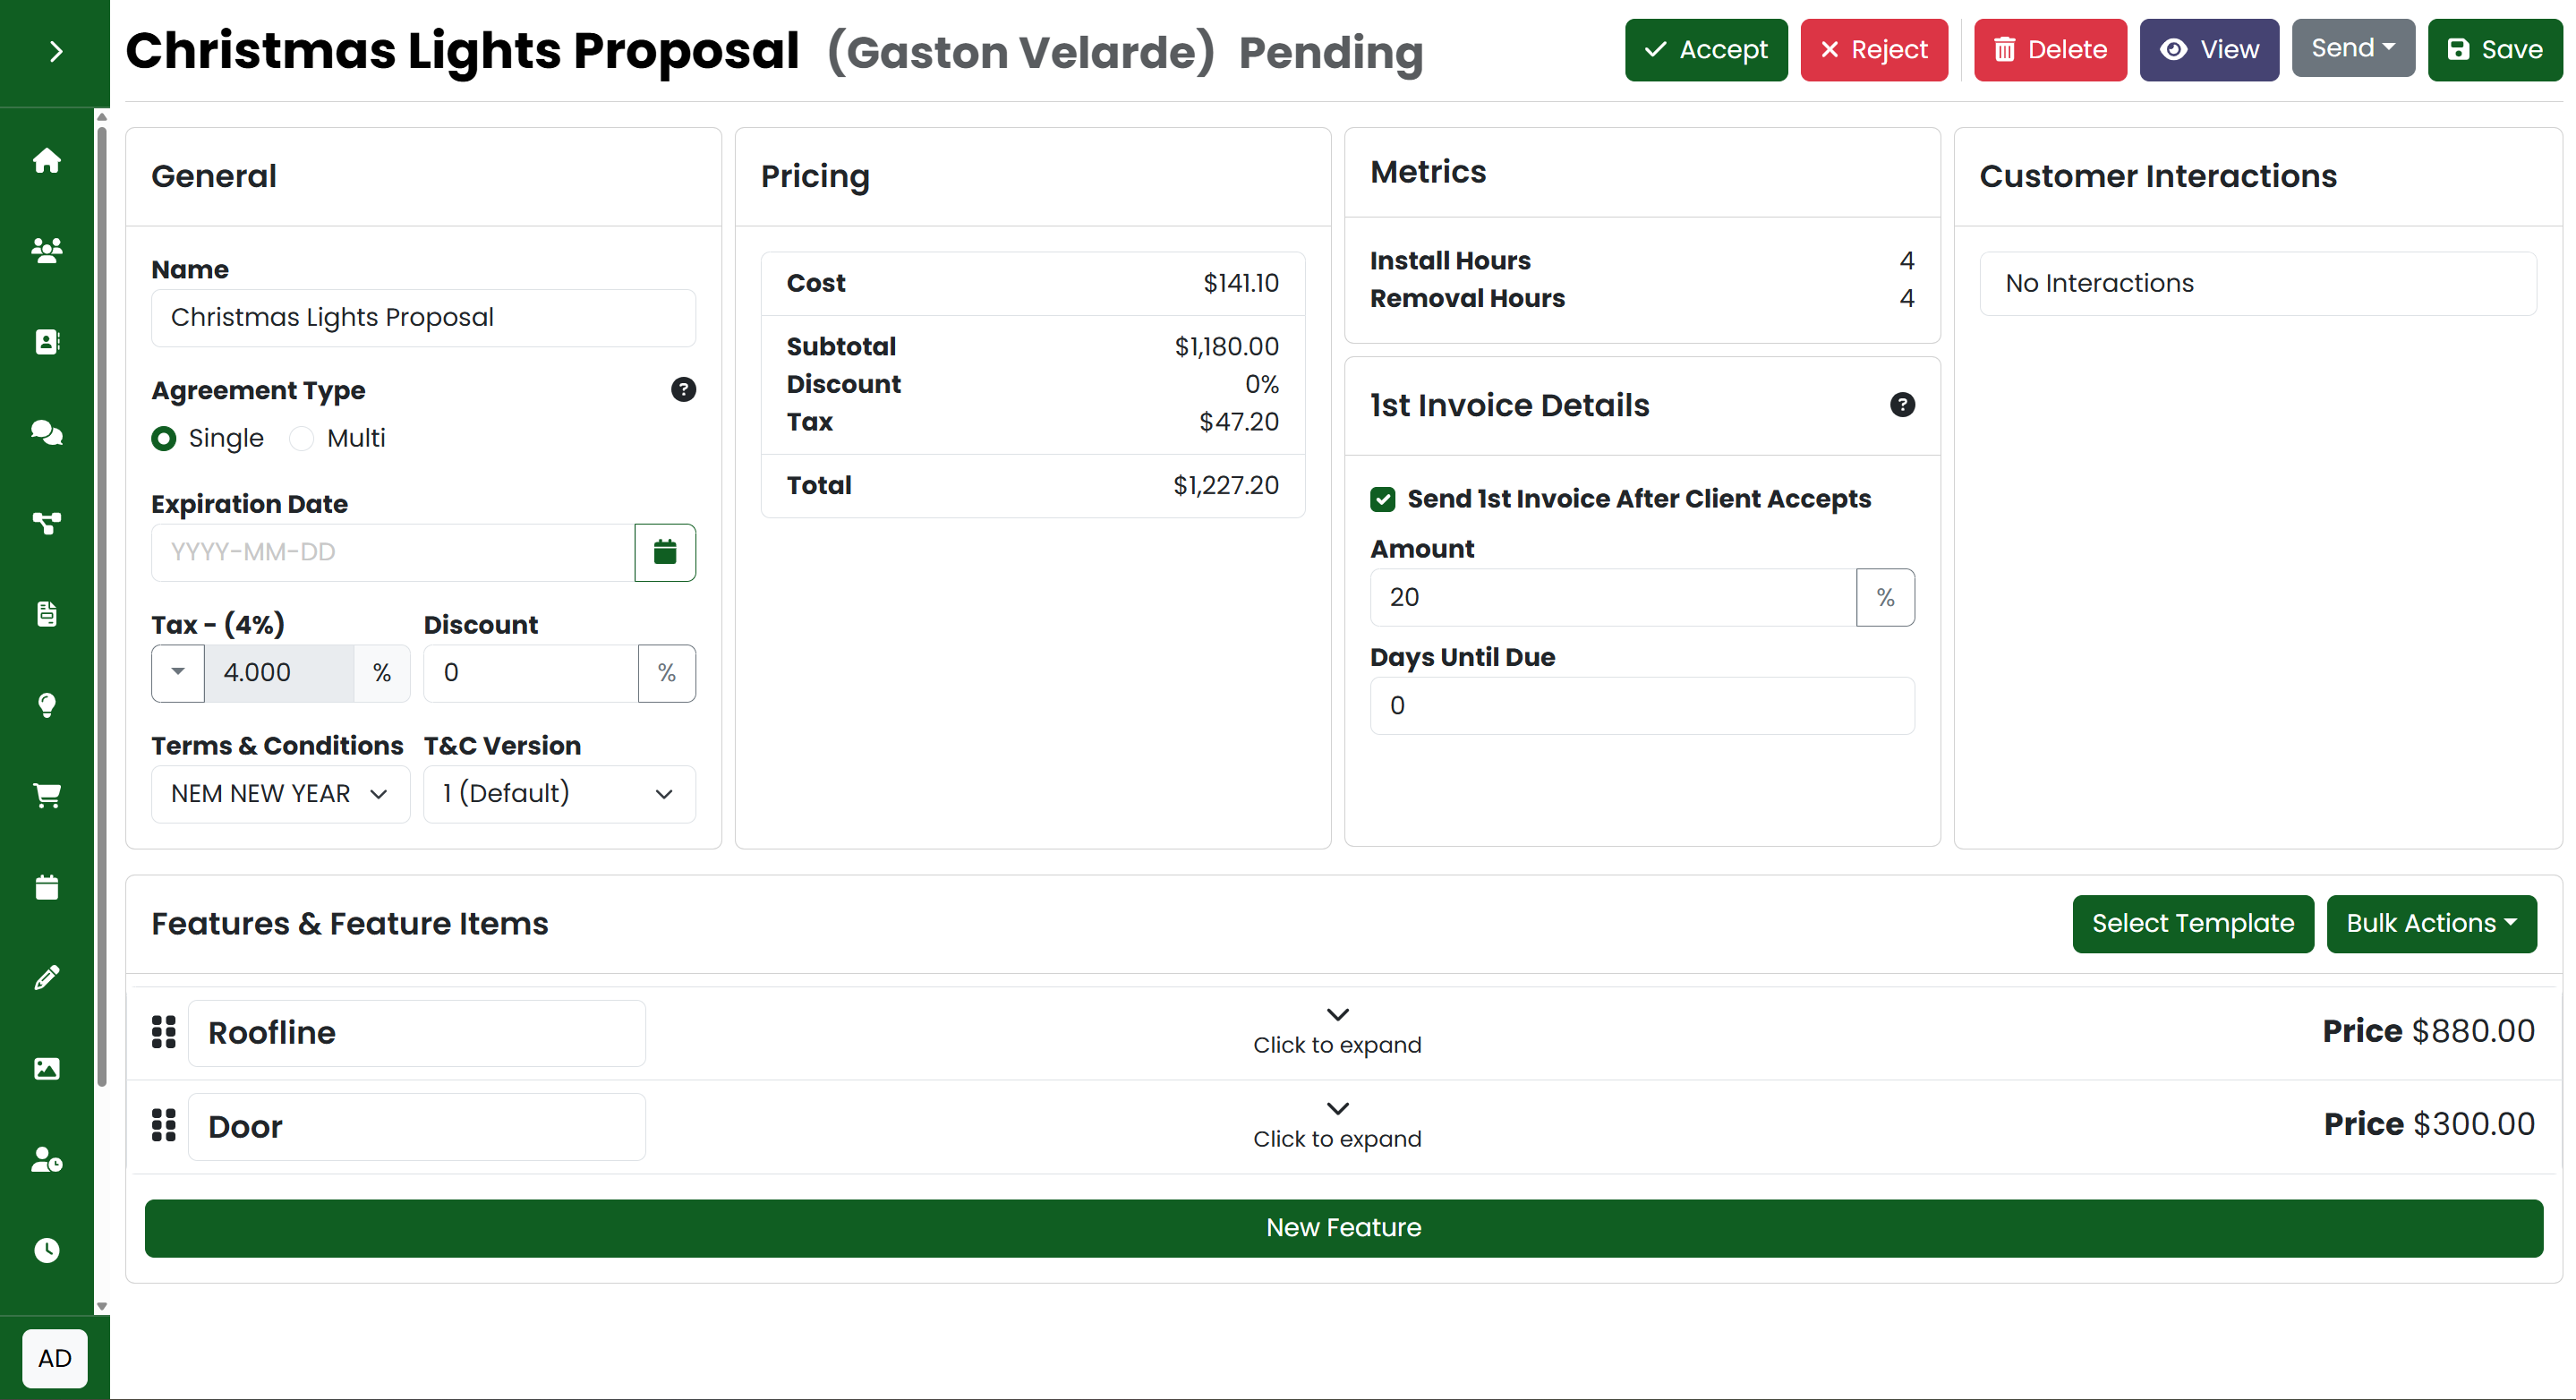Open the Home icon in sidebar
The width and height of the screenshot is (2576, 1400).
[47, 160]
